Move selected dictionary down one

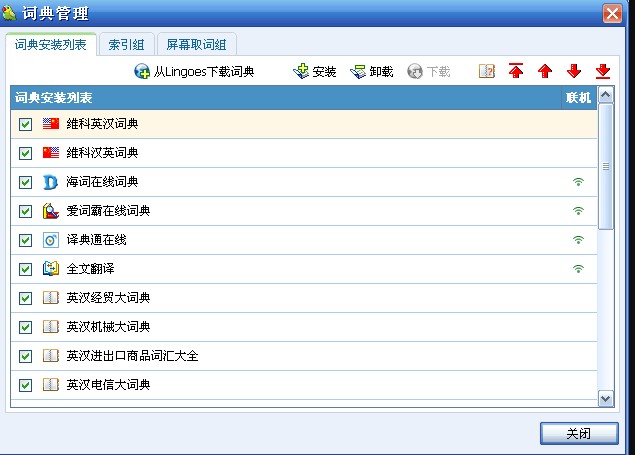(x=574, y=71)
